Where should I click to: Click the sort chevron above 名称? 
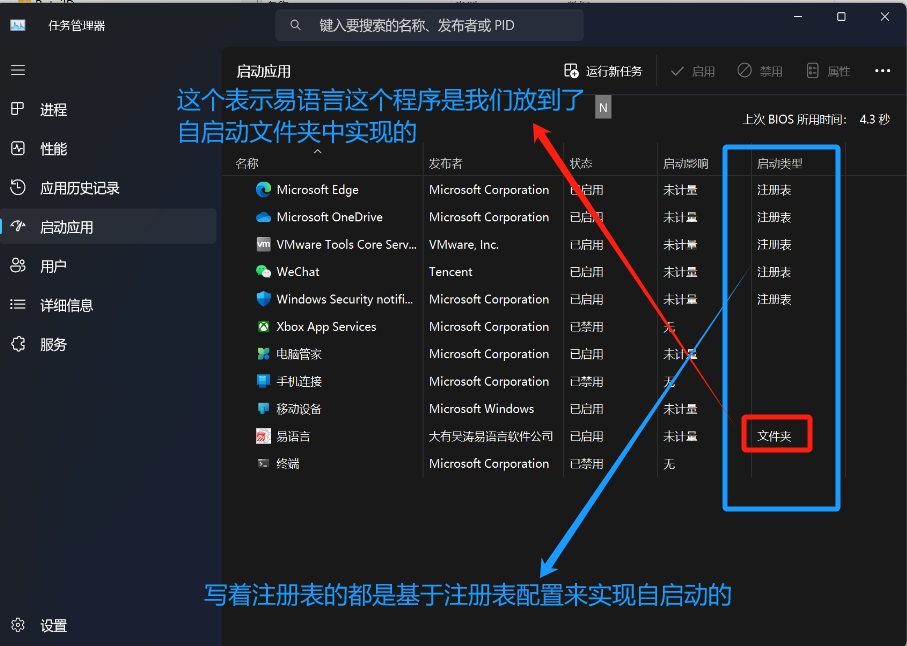tap(317, 152)
